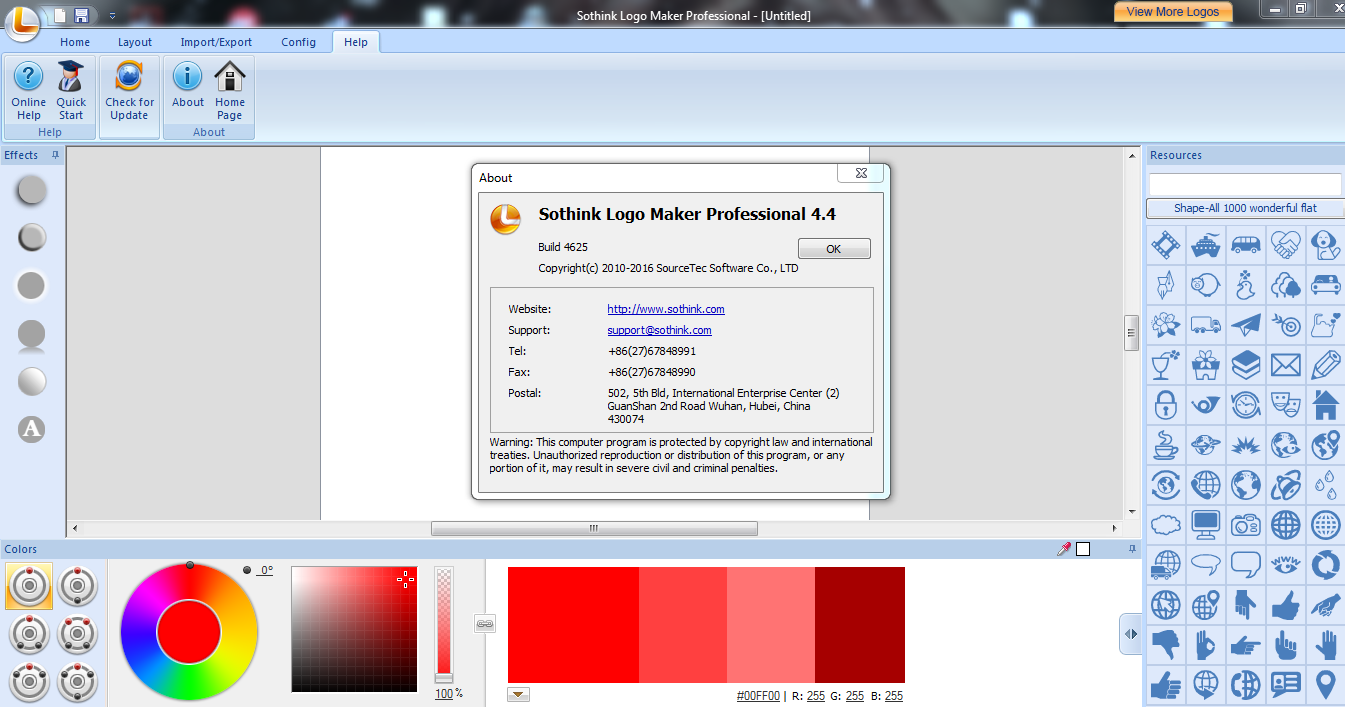Viewport: 1345px width, 707px height.
Task: Toggle the chain link lock button
Action: (485, 624)
